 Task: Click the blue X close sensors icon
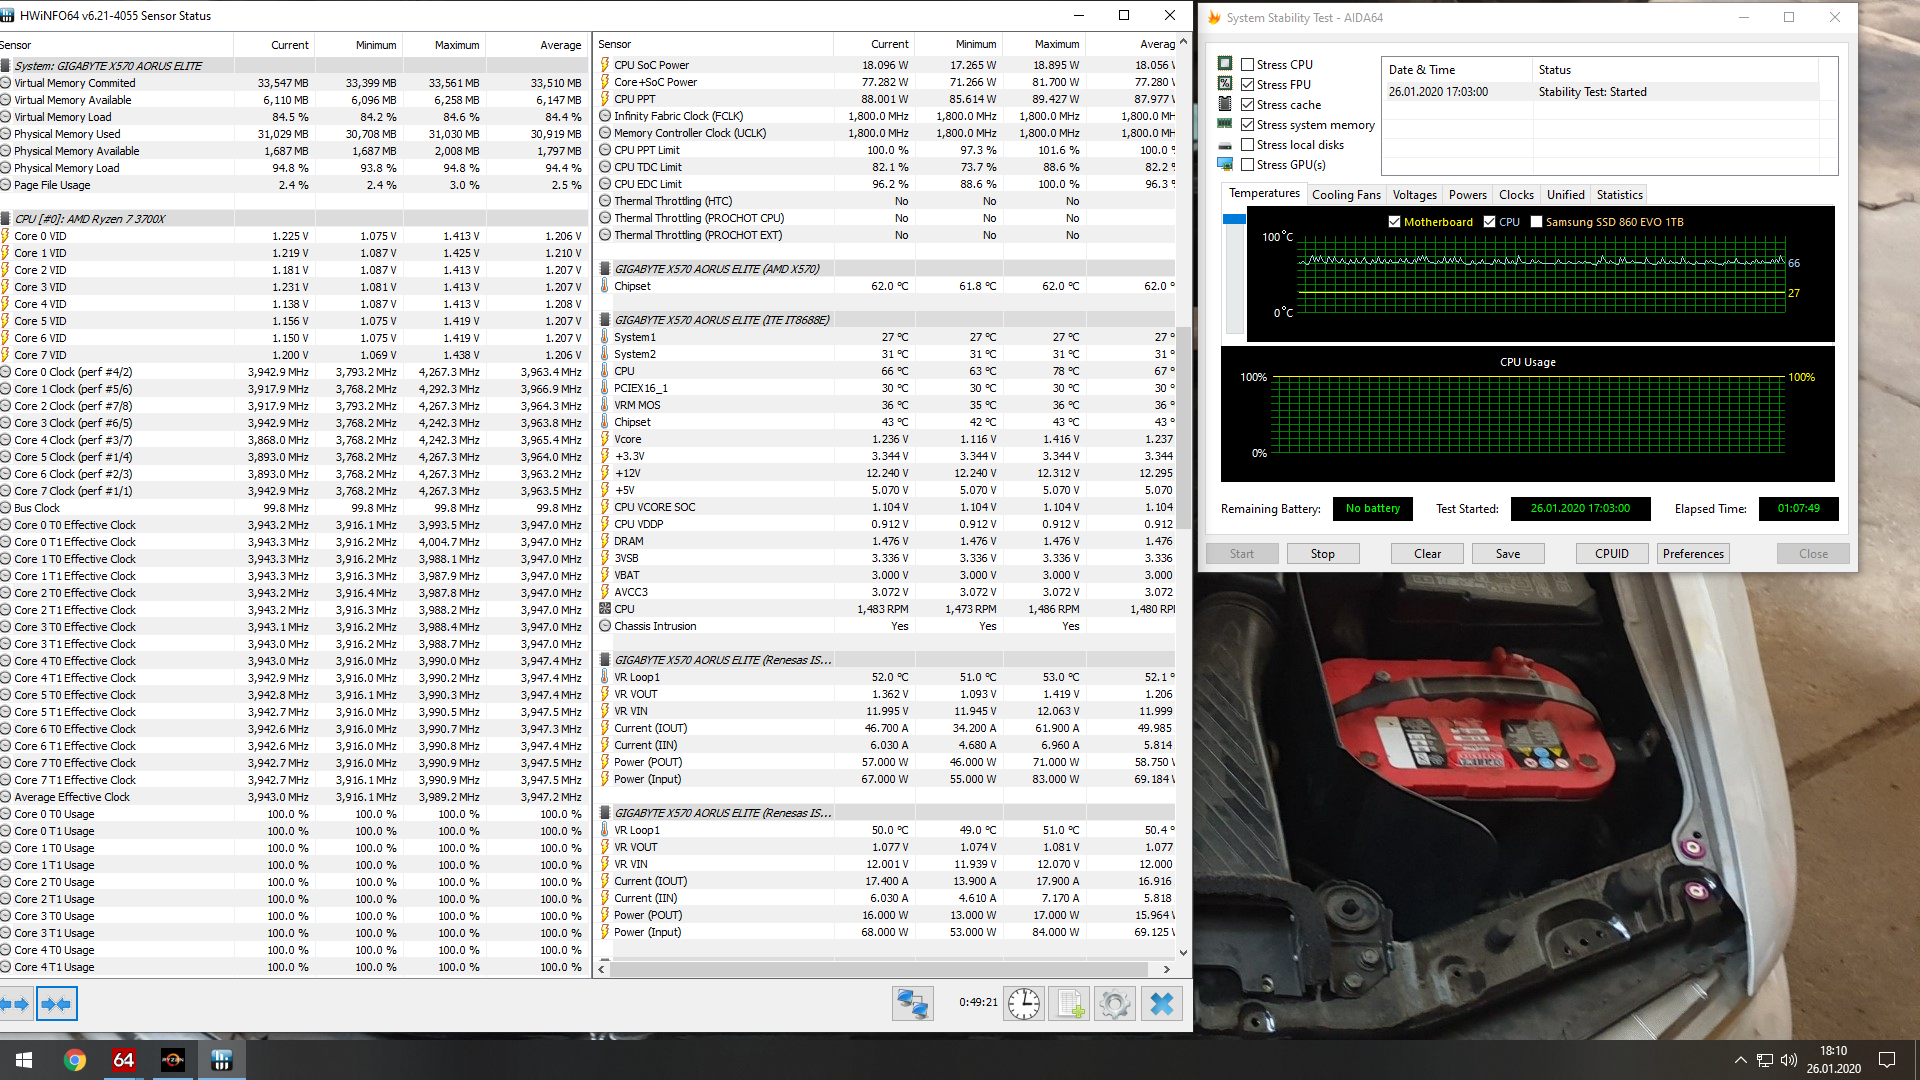[x=1161, y=1003]
